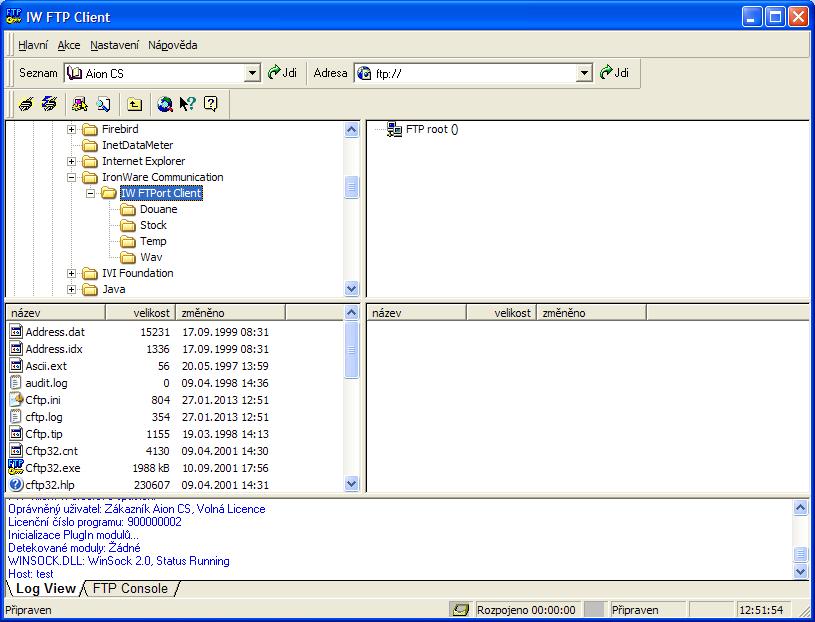Image resolution: width=815 pixels, height=622 pixels.
Task: Click the document search magnifier icon
Action: tap(103, 104)
